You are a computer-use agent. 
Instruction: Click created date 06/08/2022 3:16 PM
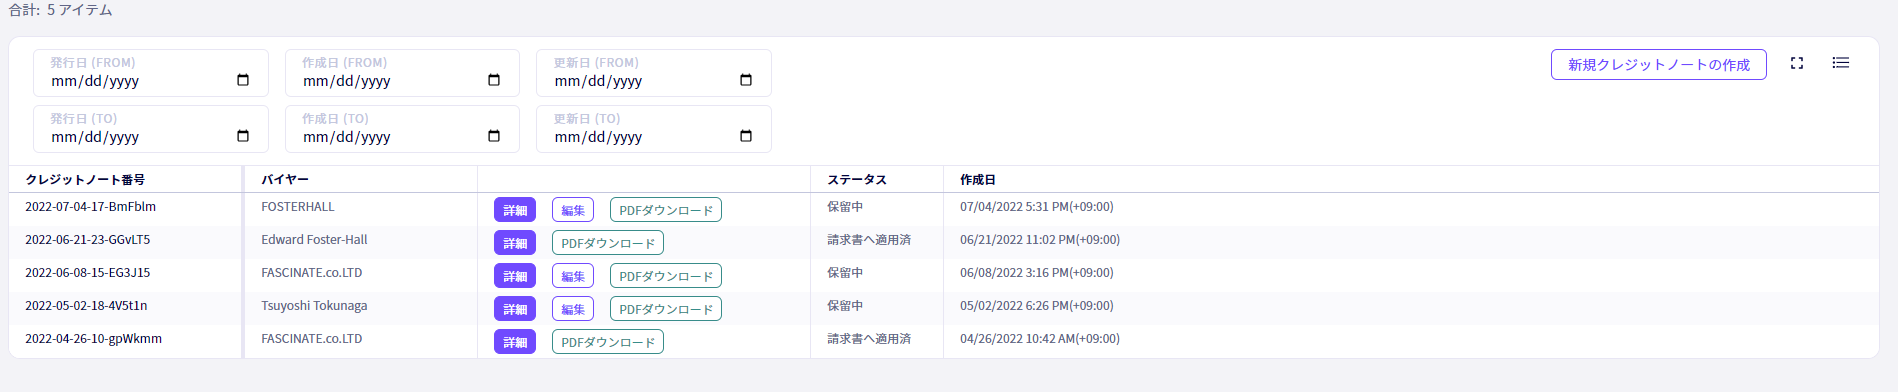pos(1037,273)
